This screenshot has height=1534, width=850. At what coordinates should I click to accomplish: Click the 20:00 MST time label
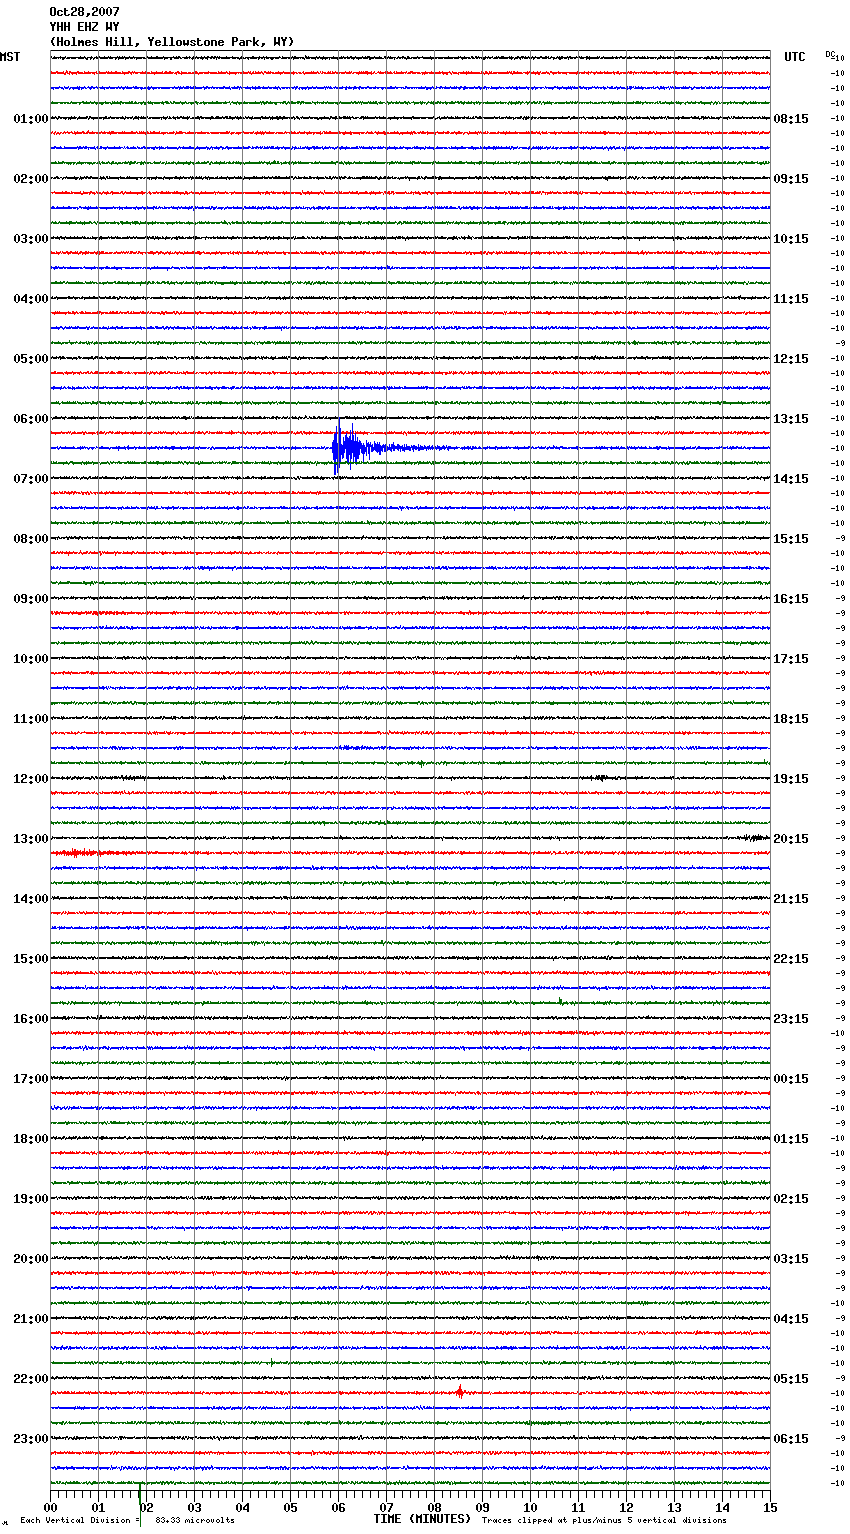[31, 1259]
